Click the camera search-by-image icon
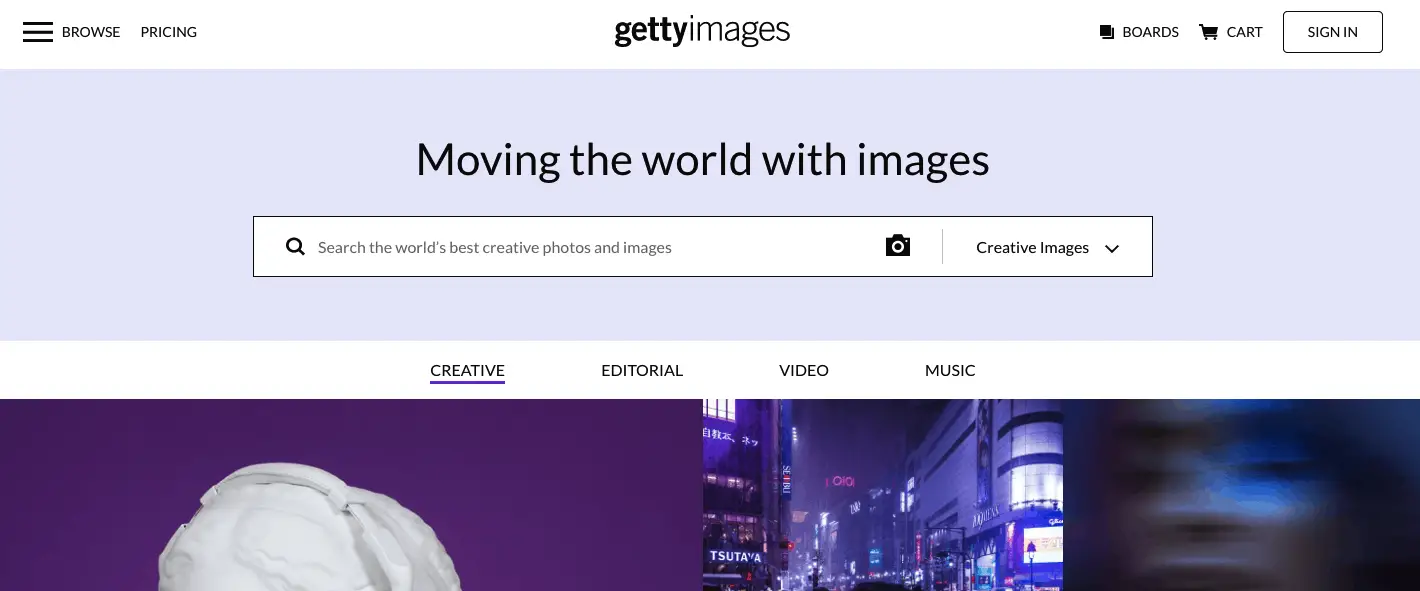The height and width of the screenshot is (591, 1420). coord(898,246)
